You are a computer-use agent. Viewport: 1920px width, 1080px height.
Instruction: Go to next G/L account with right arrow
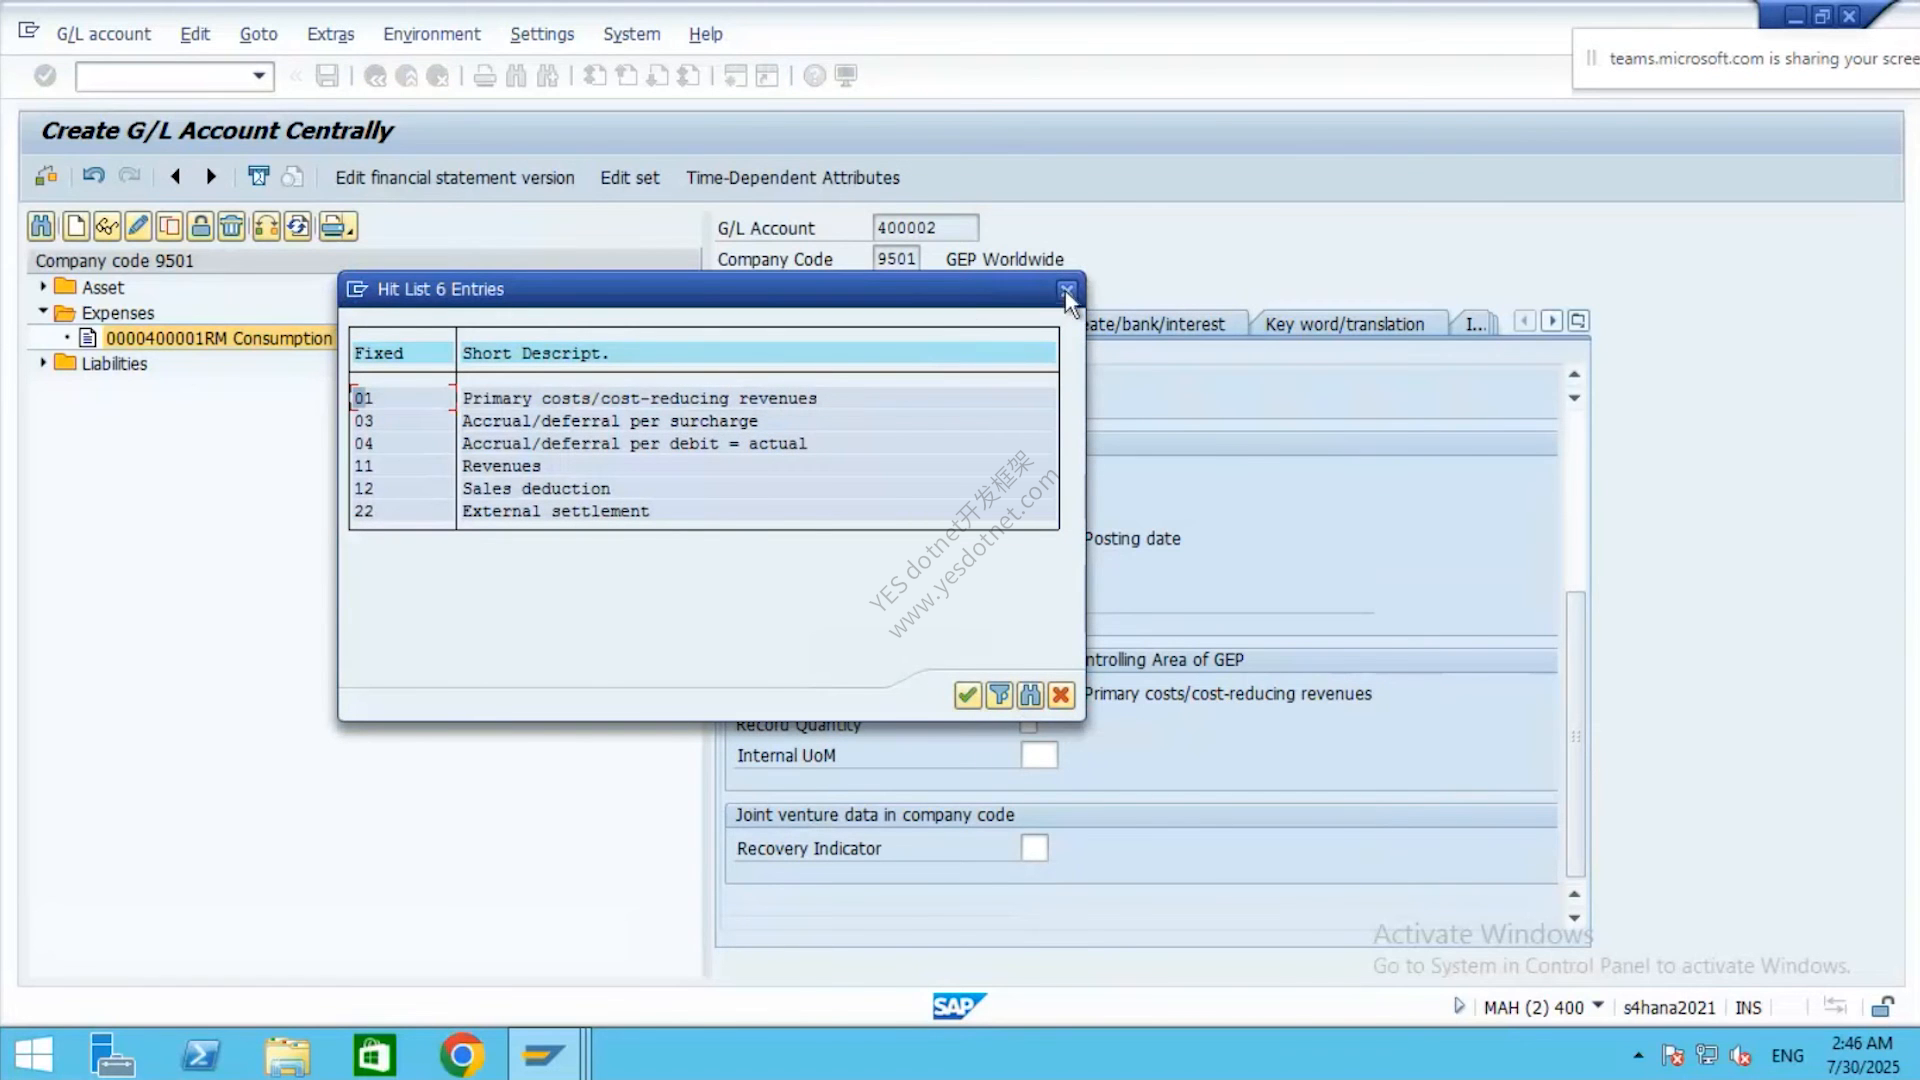[211, 176]
